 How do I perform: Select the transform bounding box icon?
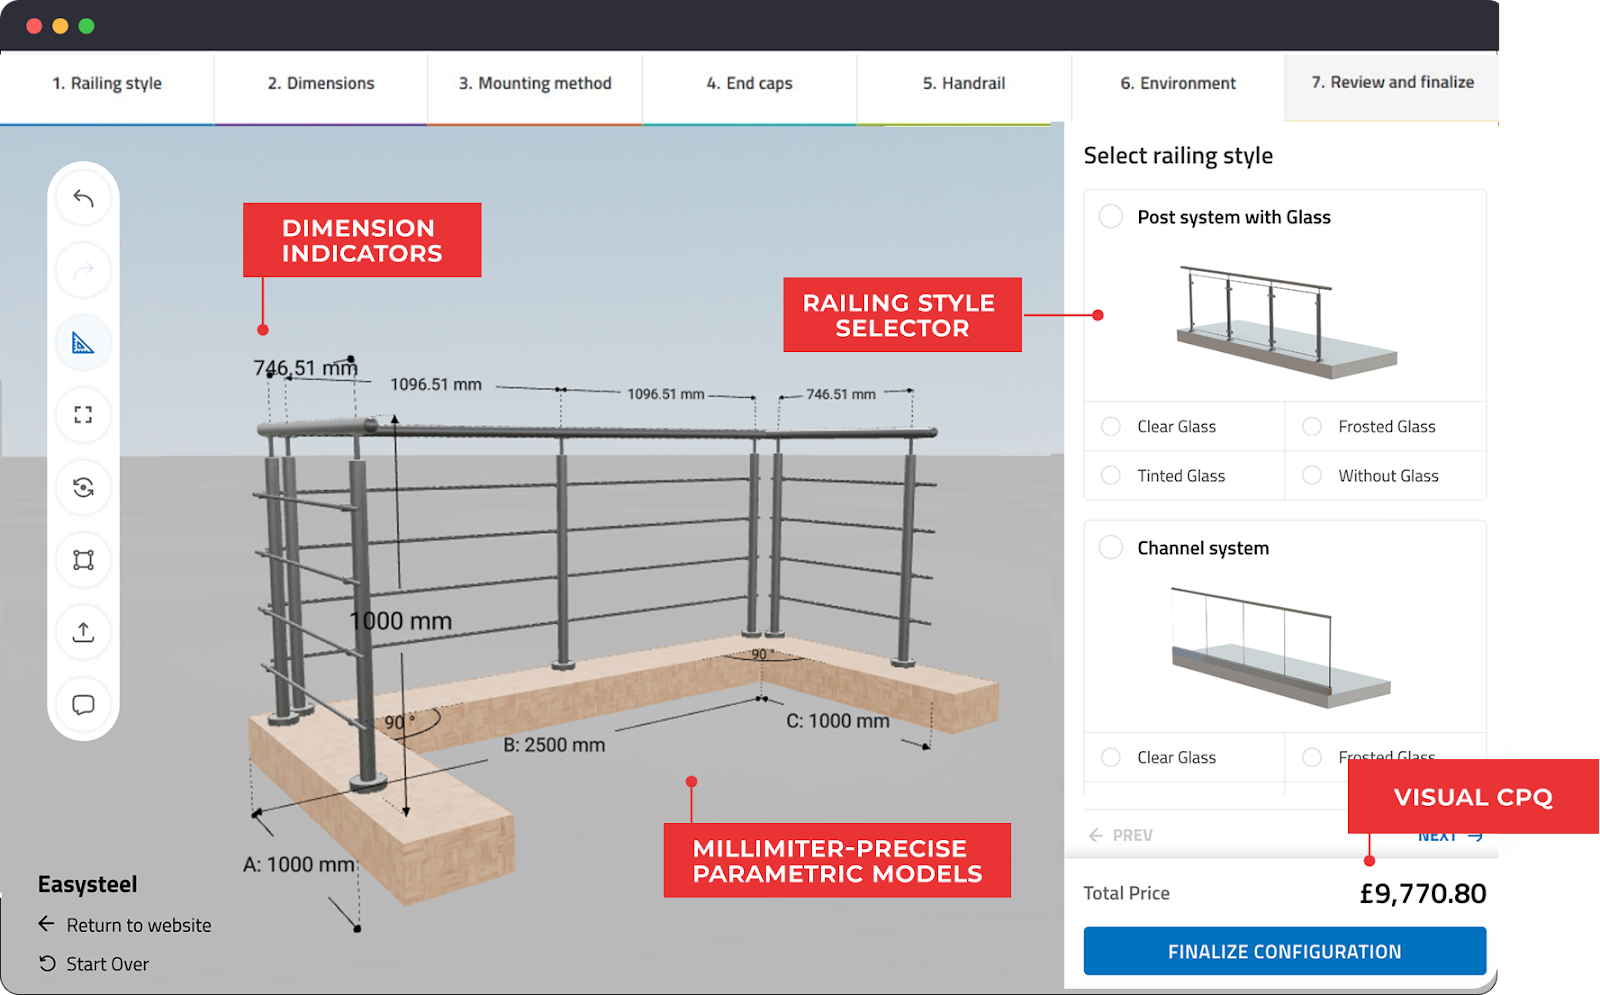click(84, 560)
